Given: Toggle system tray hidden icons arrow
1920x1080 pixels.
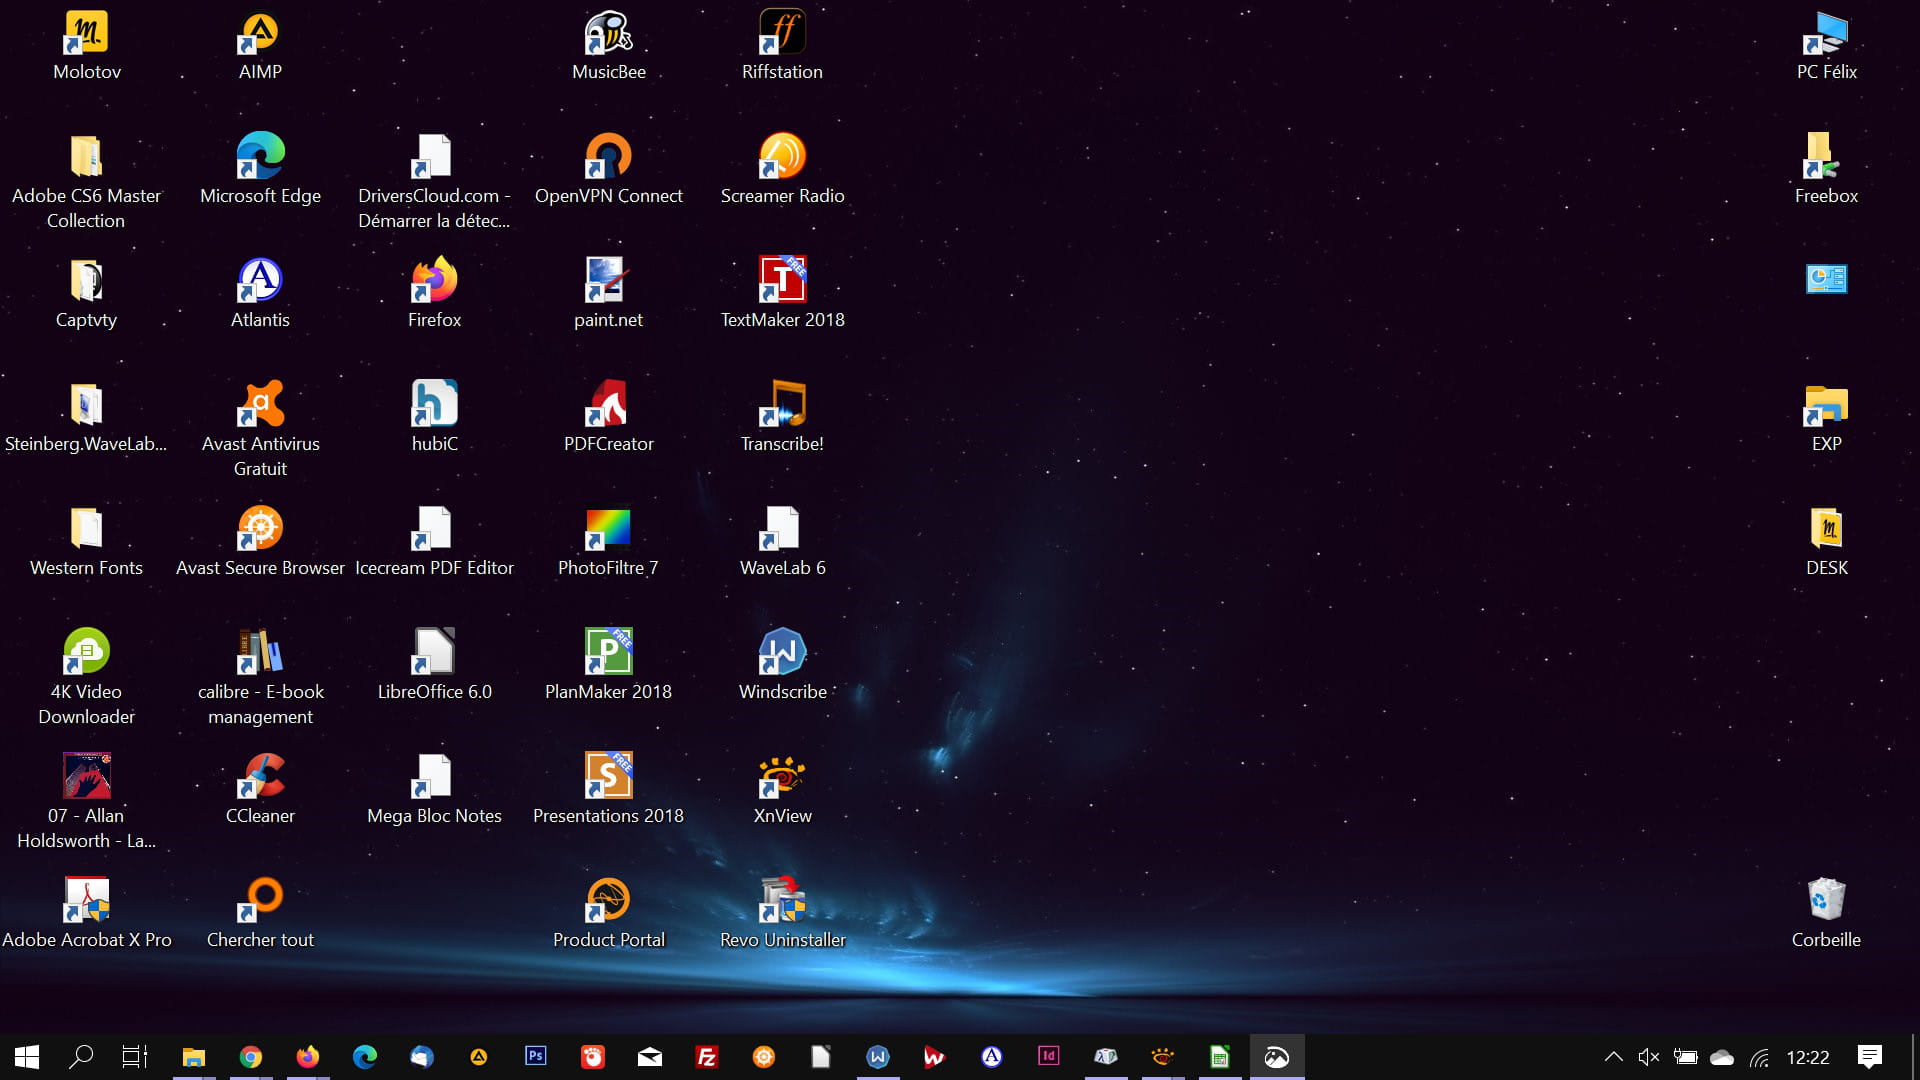Looking at the screenshot, I should click(1615, 1055).
